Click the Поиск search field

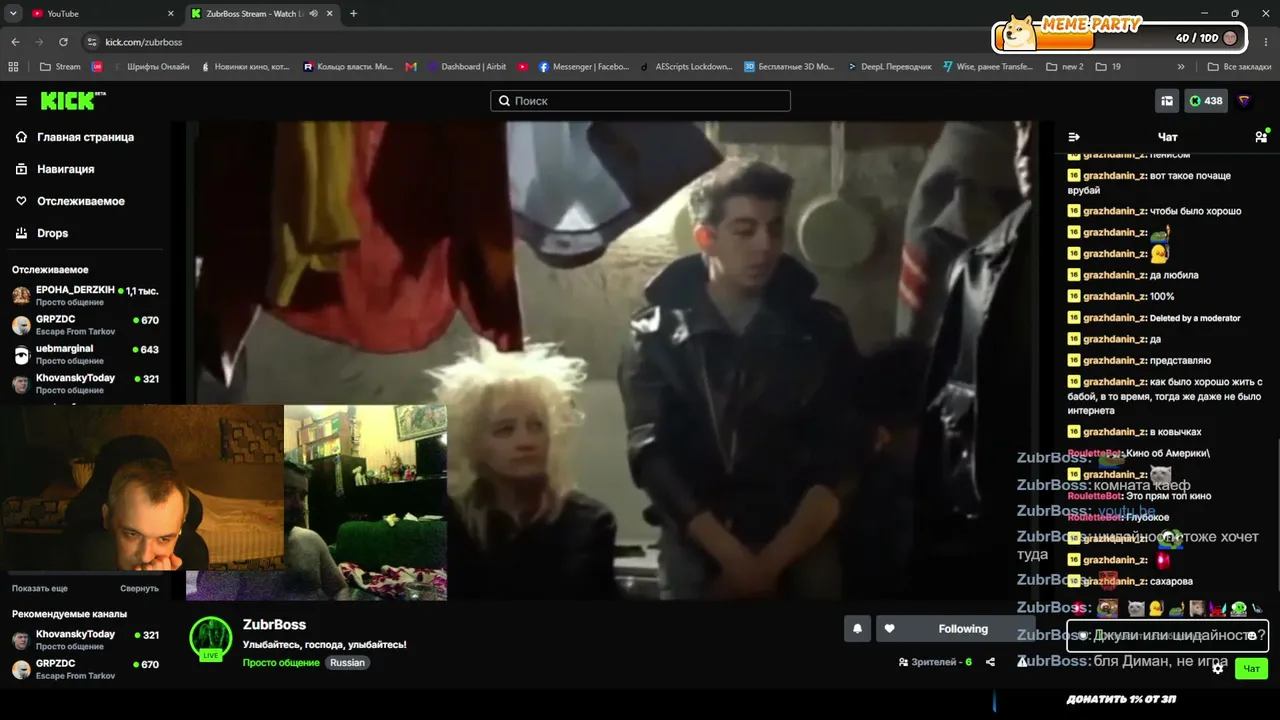[640, 101]
